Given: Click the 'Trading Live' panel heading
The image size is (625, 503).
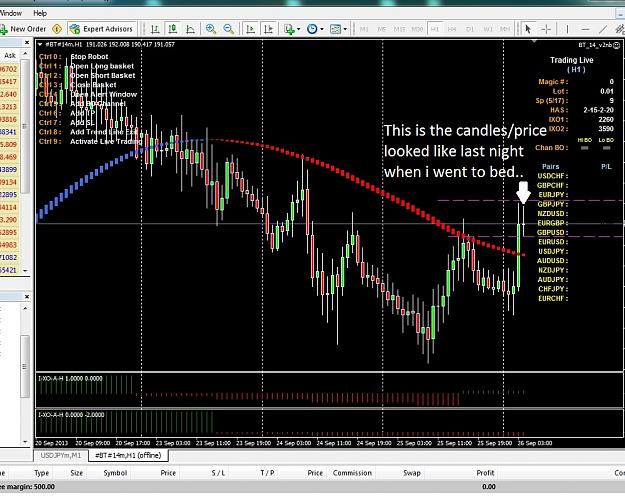Looking at the screenshot, I should pos(572,60).
